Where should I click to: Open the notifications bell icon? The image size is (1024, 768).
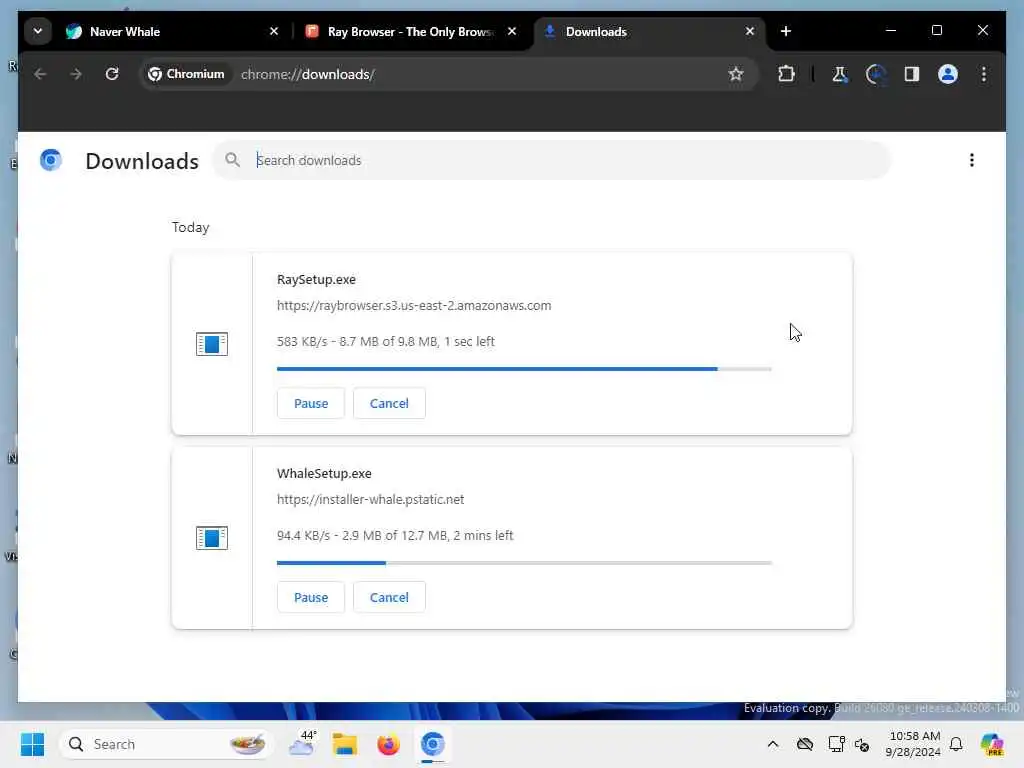[x=956, y=744]
